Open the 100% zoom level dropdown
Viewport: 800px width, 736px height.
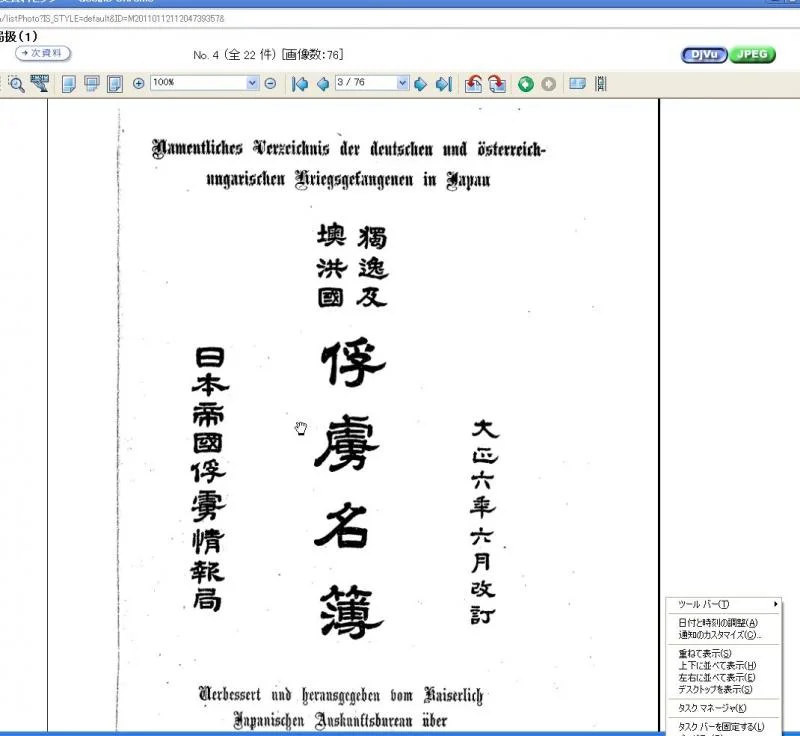click(252, 83)
